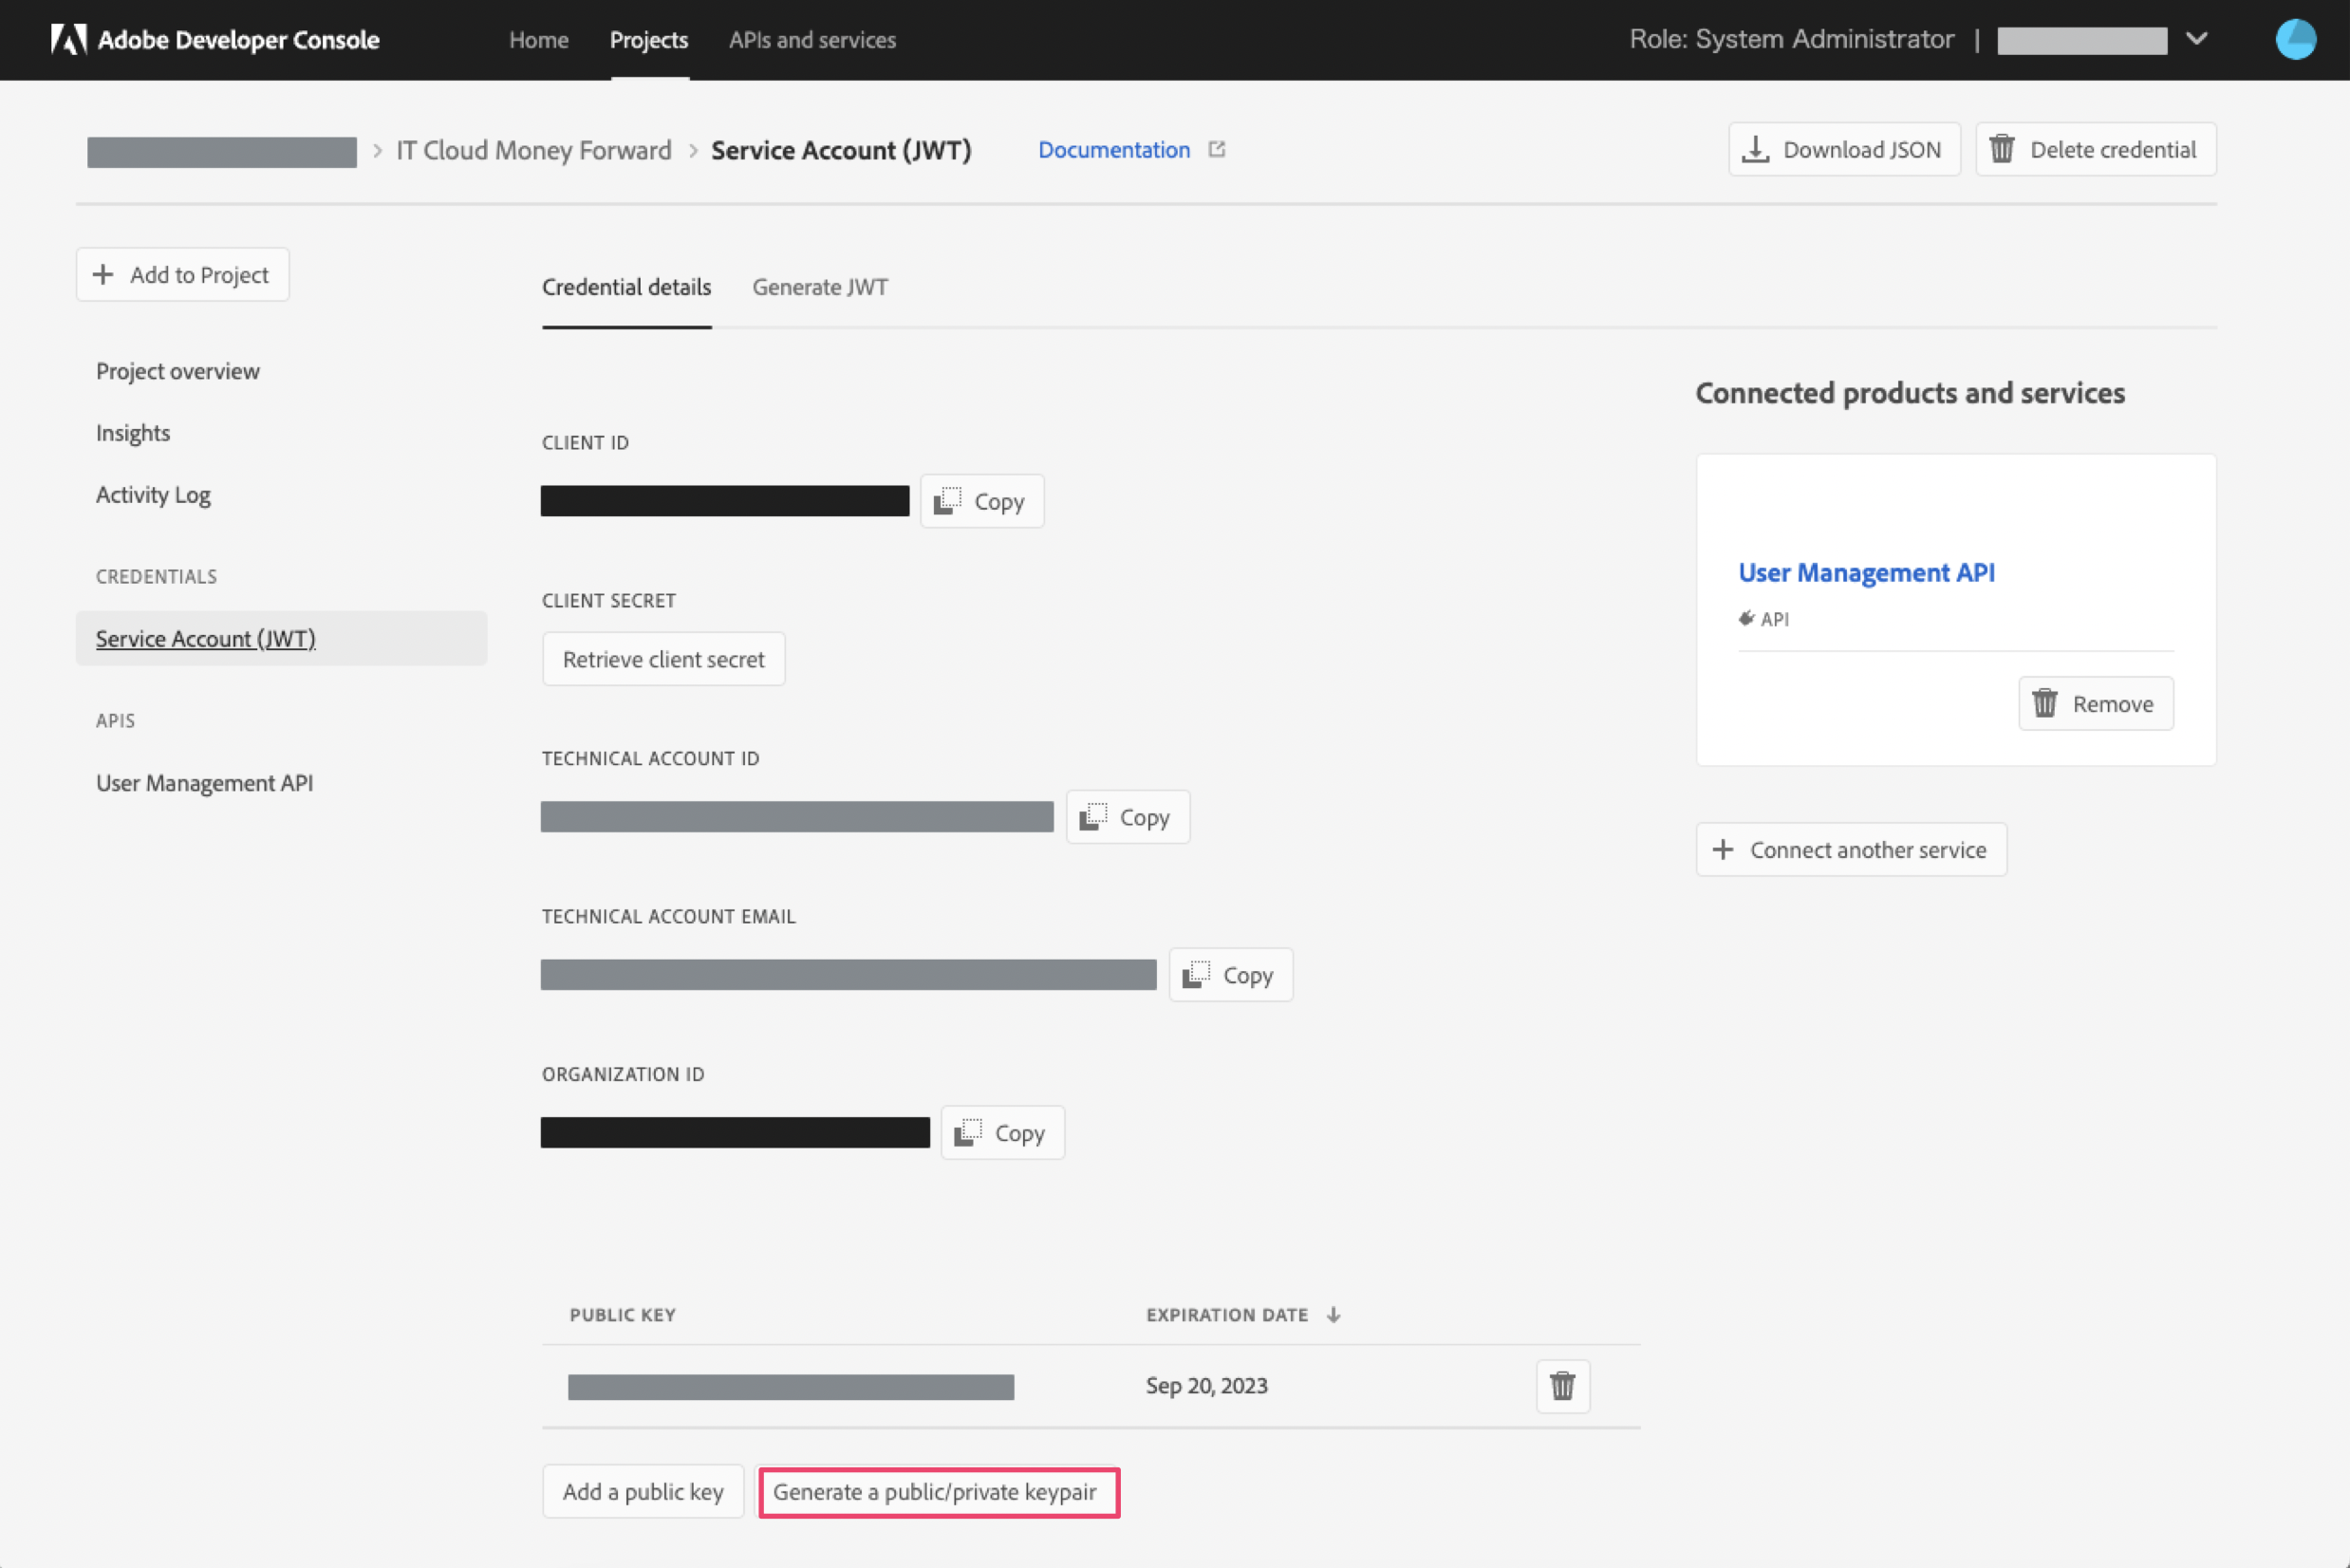This screenshot has width=2350, height=1568.
Task: Open User Management API in sidebar
Action: [x=204, y=782]
